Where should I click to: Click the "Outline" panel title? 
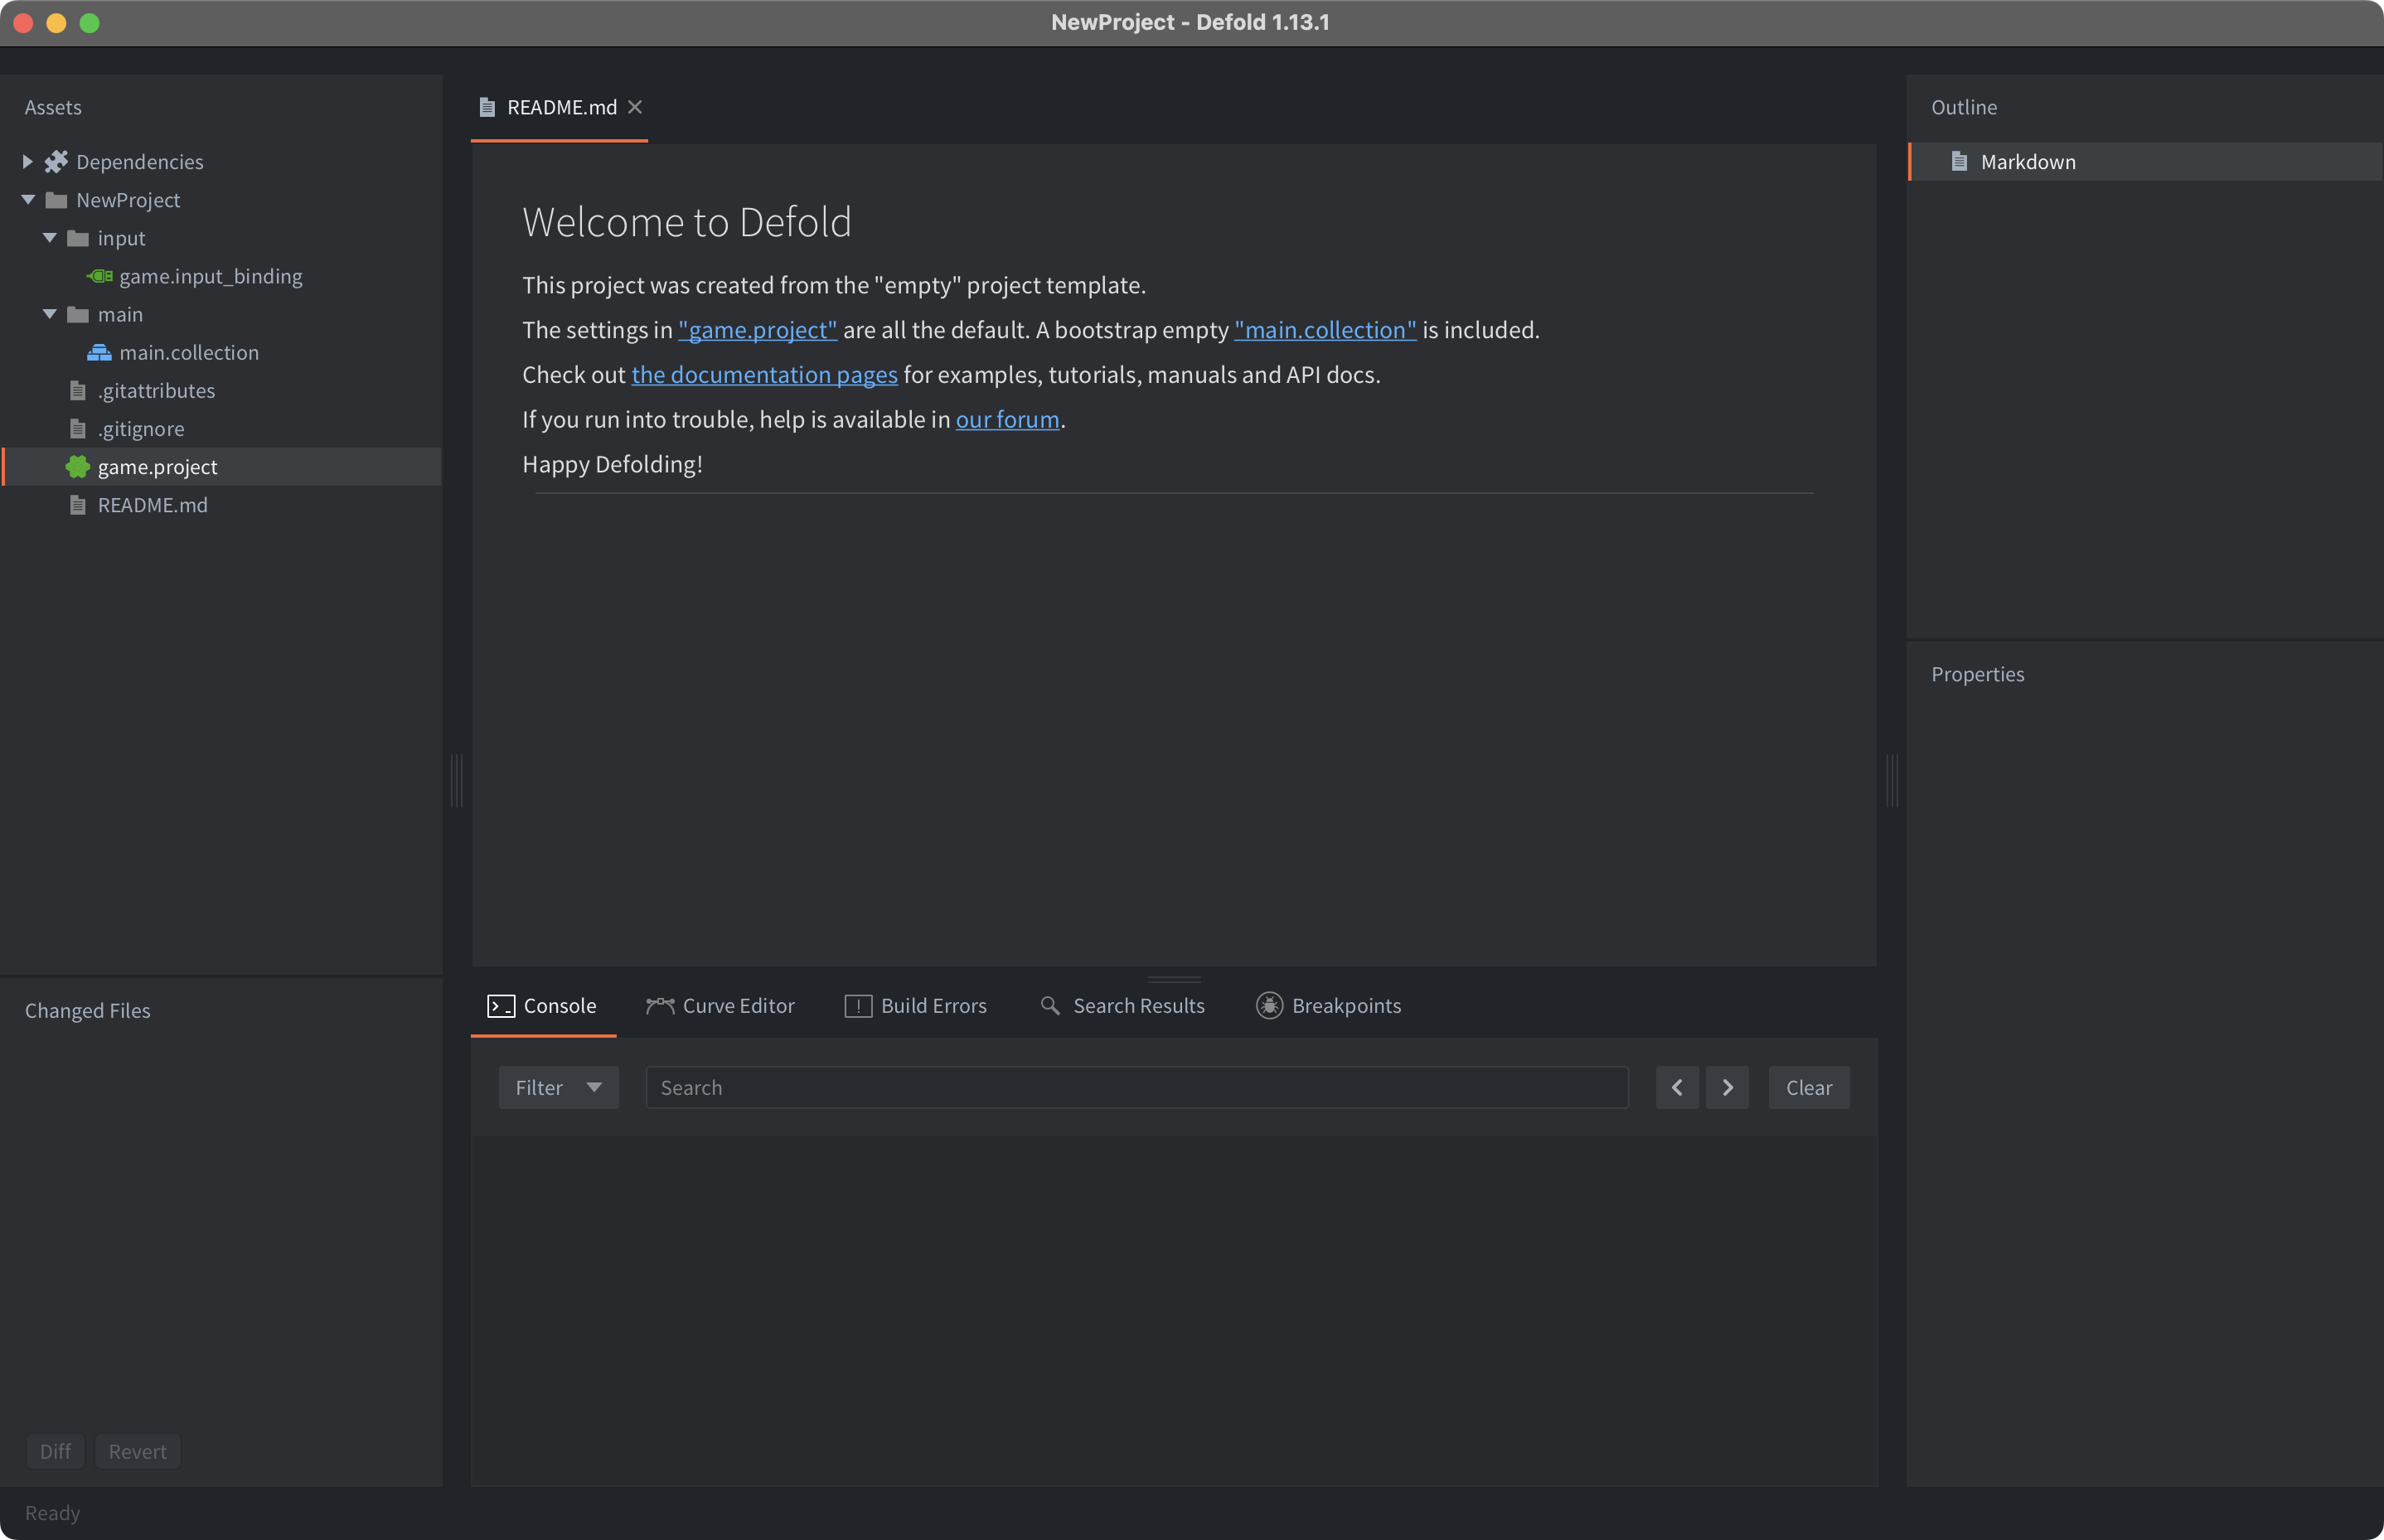1963,107
